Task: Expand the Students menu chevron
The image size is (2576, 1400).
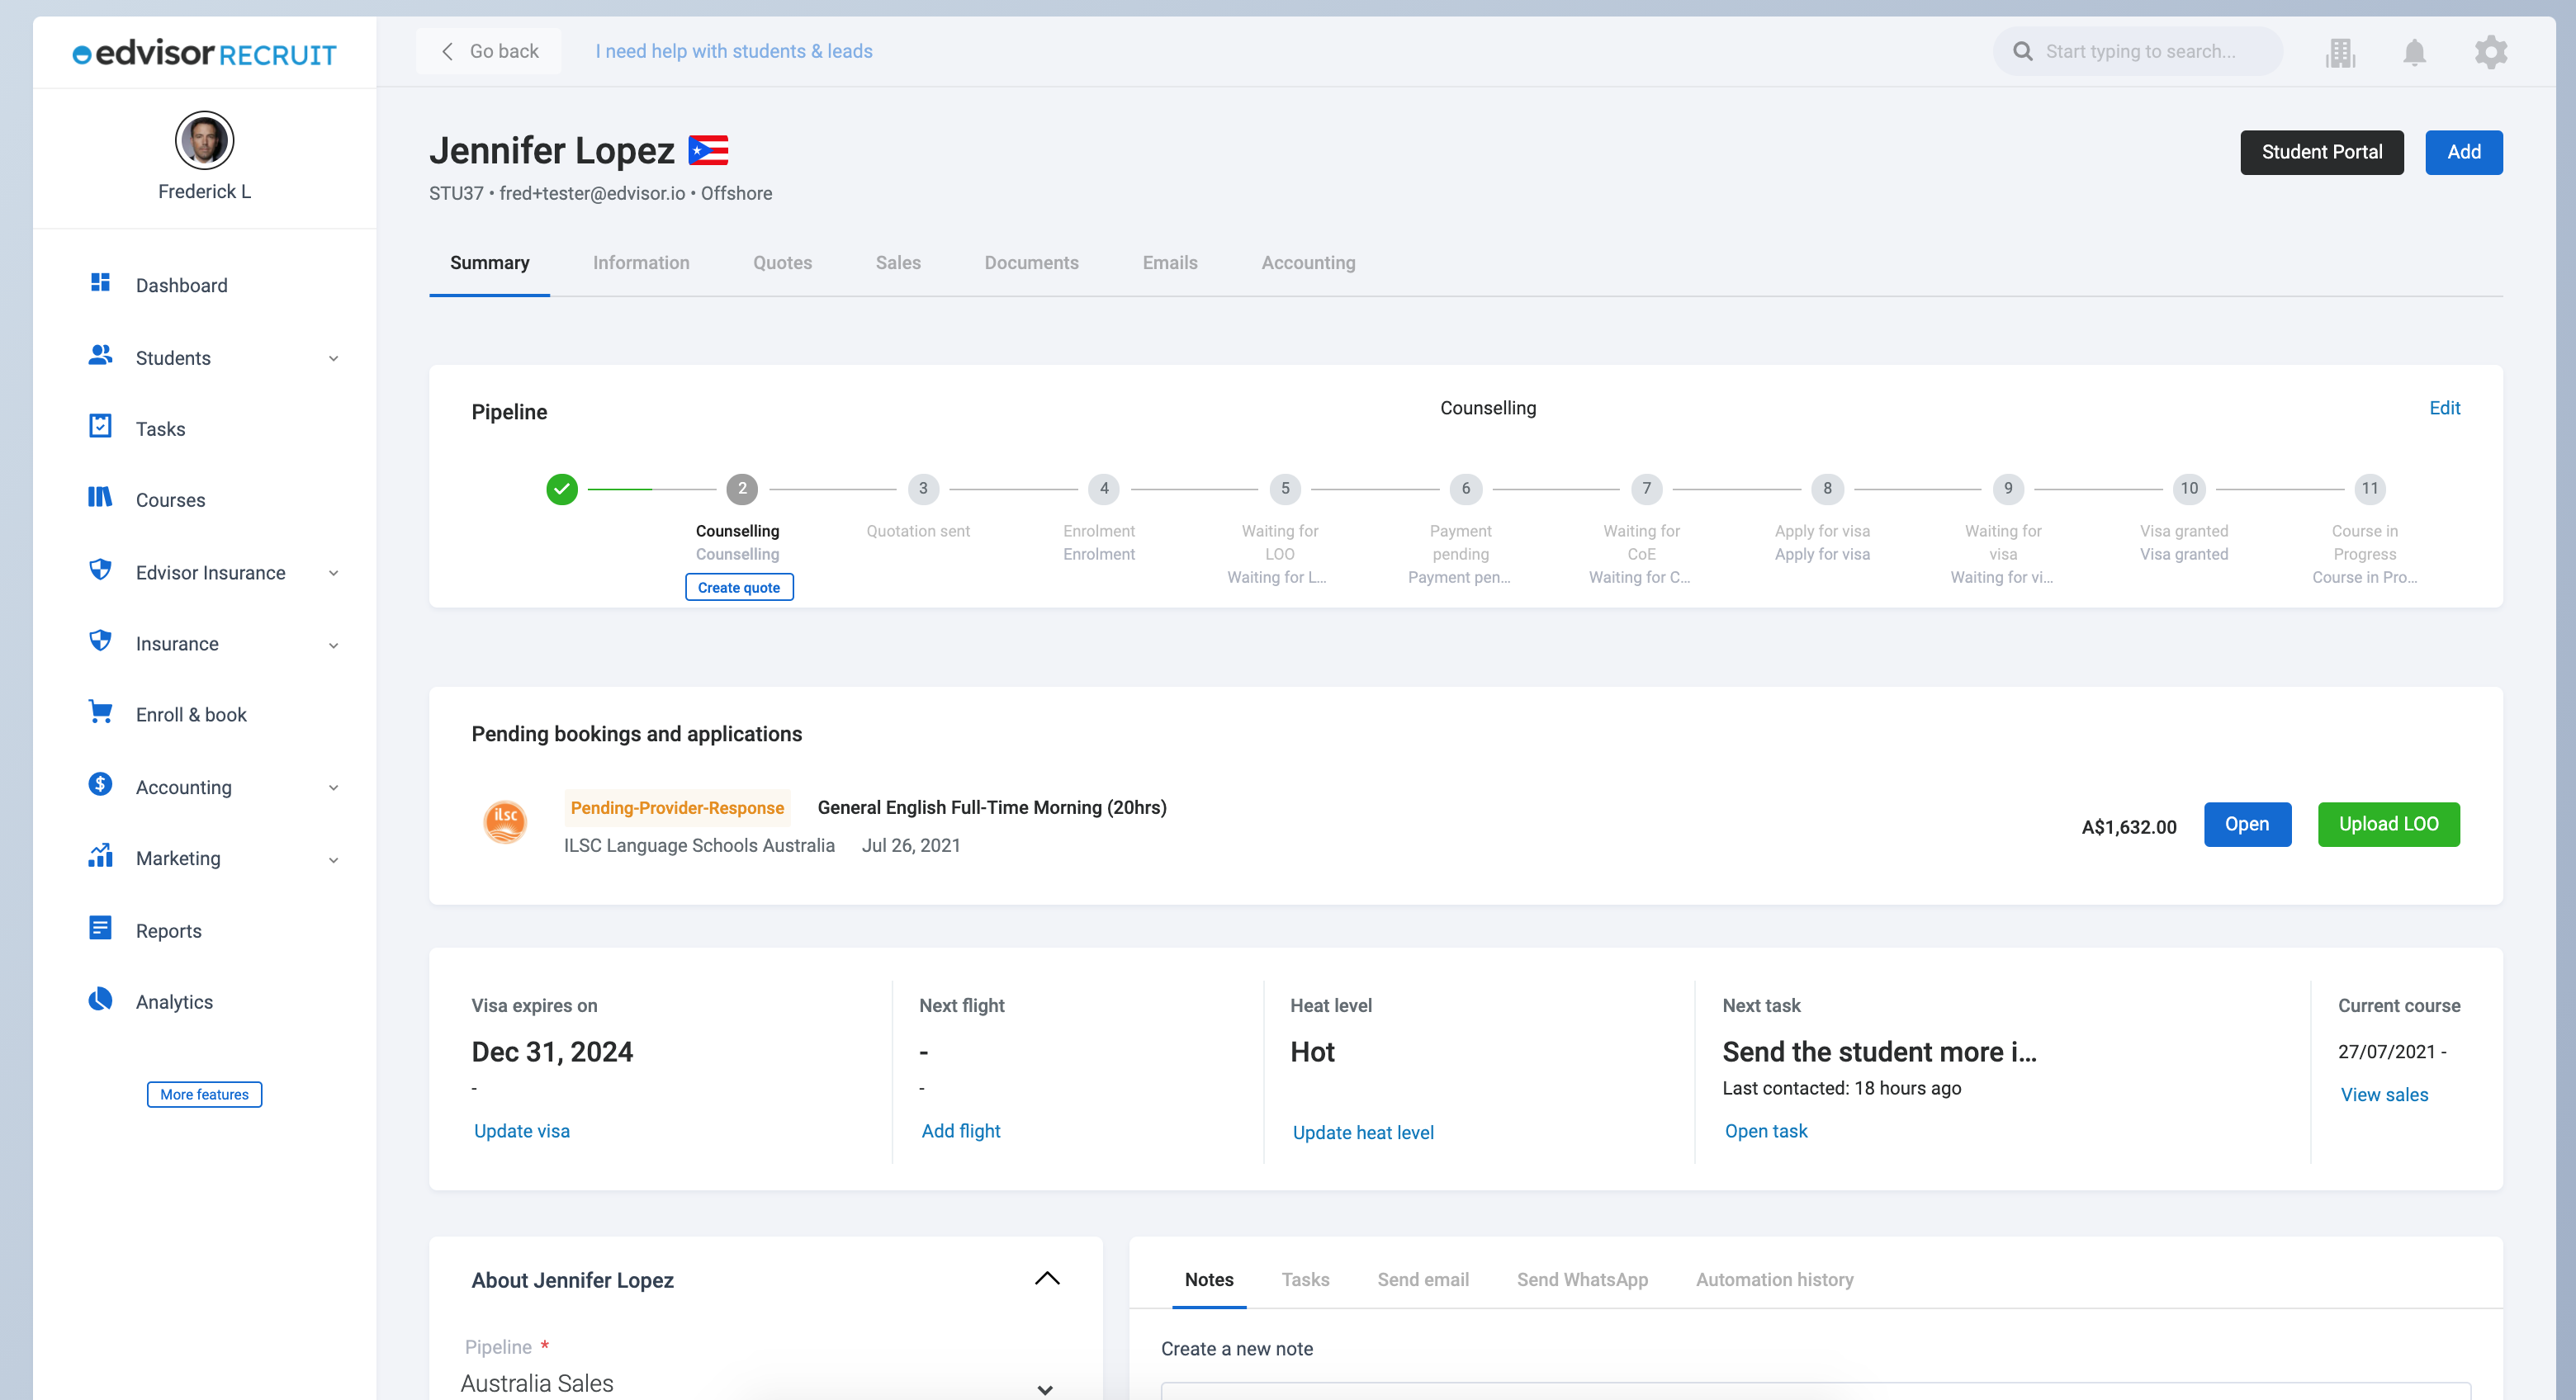Action: 333,359
